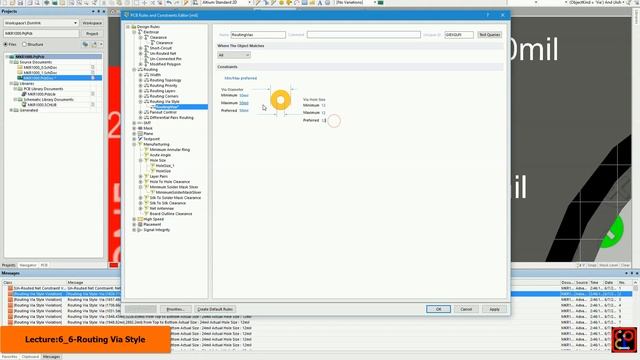The height and width of the screenshot is (360, 640).
Task: Click the Apply button in rules dialog
Action: click(494, 309)
